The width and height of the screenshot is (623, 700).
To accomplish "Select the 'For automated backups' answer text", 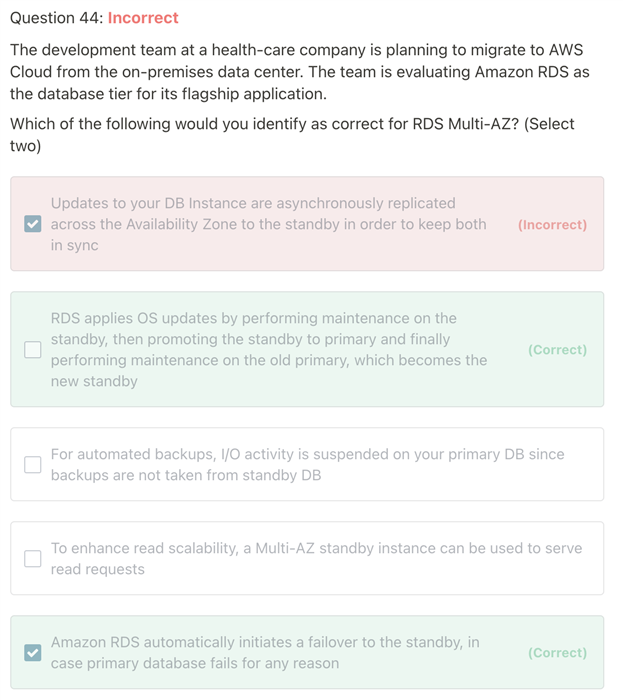I will pyautogui.click(x=307, y=465).
